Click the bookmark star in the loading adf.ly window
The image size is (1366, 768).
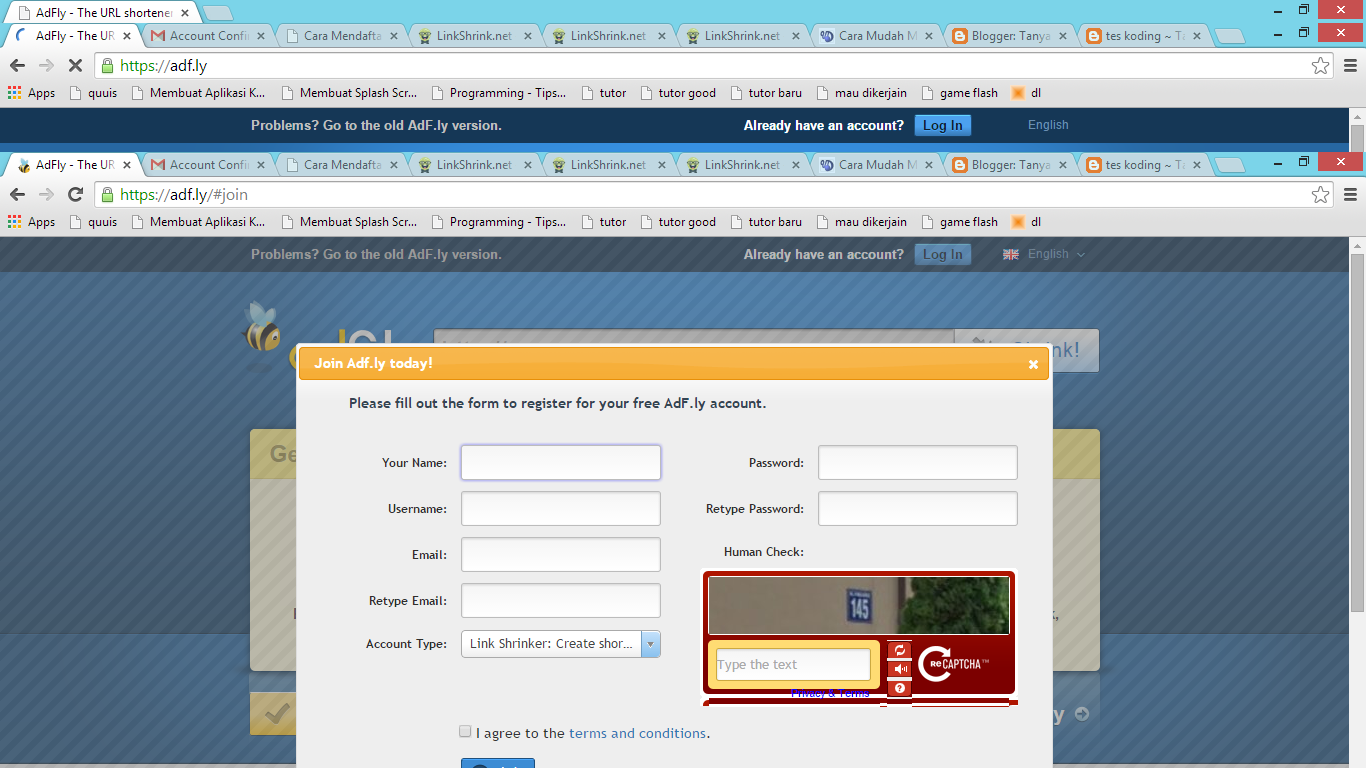coord(1321,65)
